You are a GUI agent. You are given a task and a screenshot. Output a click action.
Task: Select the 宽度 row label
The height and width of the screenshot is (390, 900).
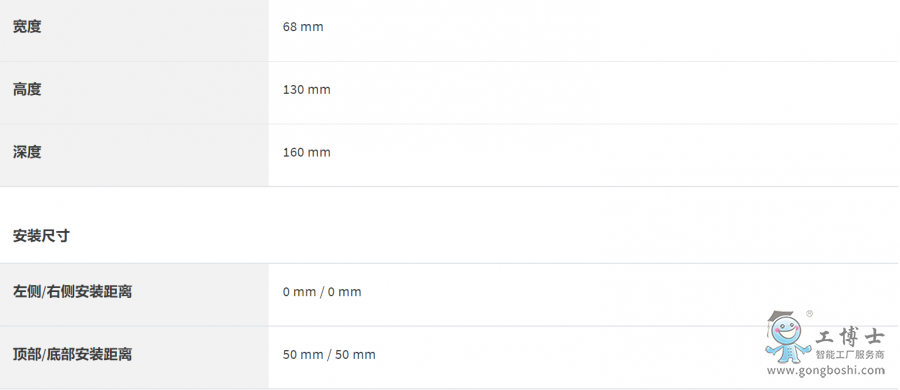[27, 26]
